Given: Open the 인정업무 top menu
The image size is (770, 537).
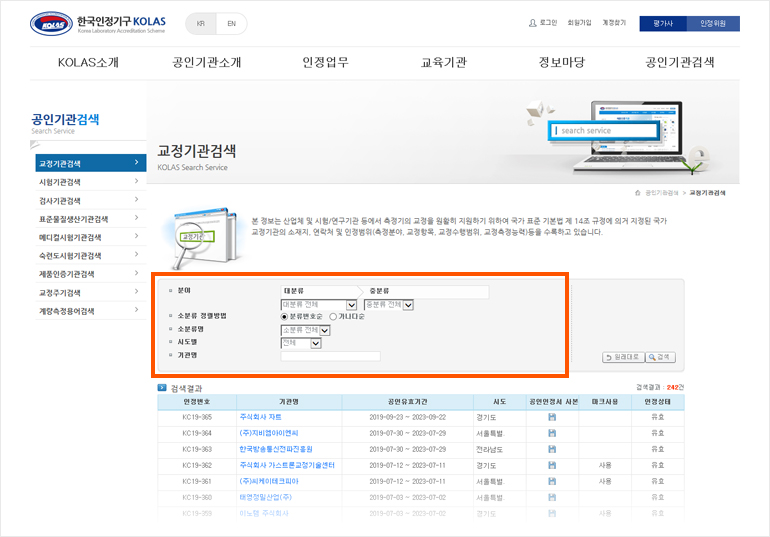Looking at the screenshot, I should tap(325, 62).
